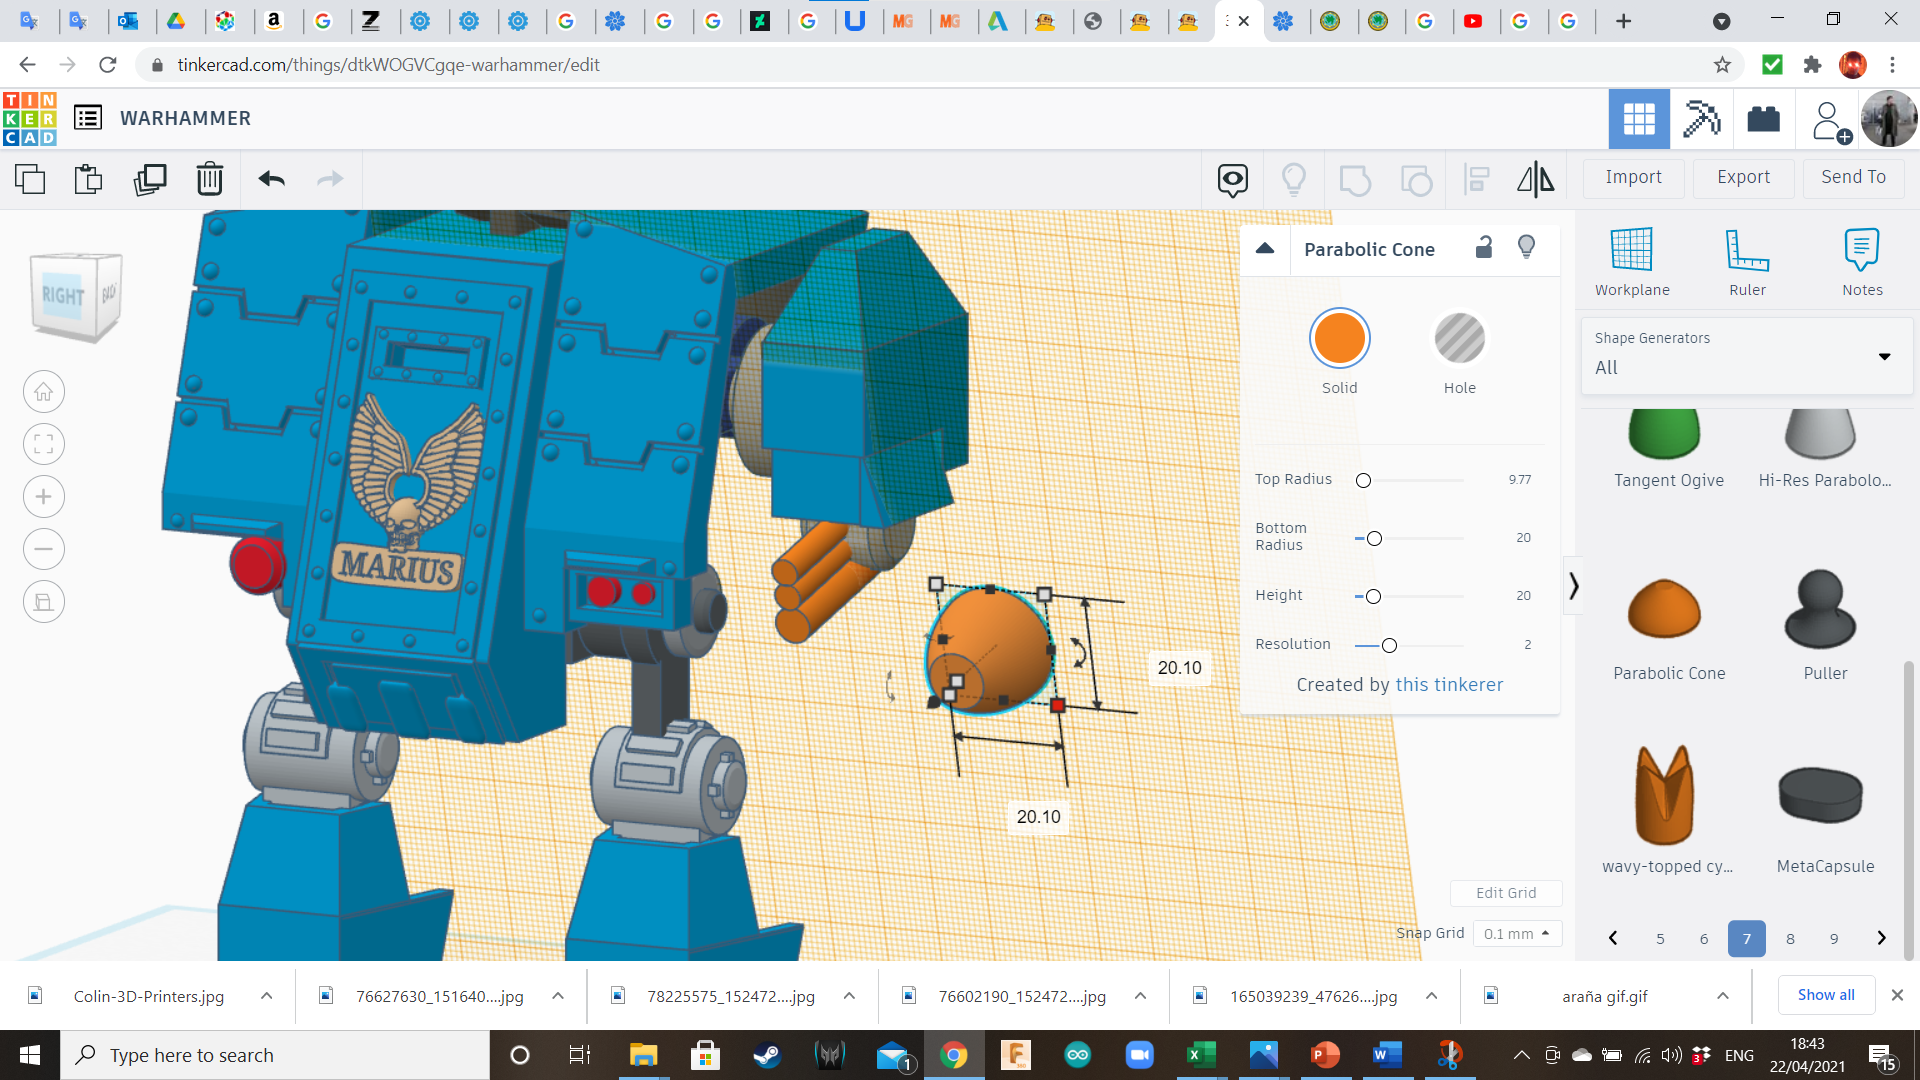
Task: Delete selection with the trash icon
Action: (x=209, y=179)
